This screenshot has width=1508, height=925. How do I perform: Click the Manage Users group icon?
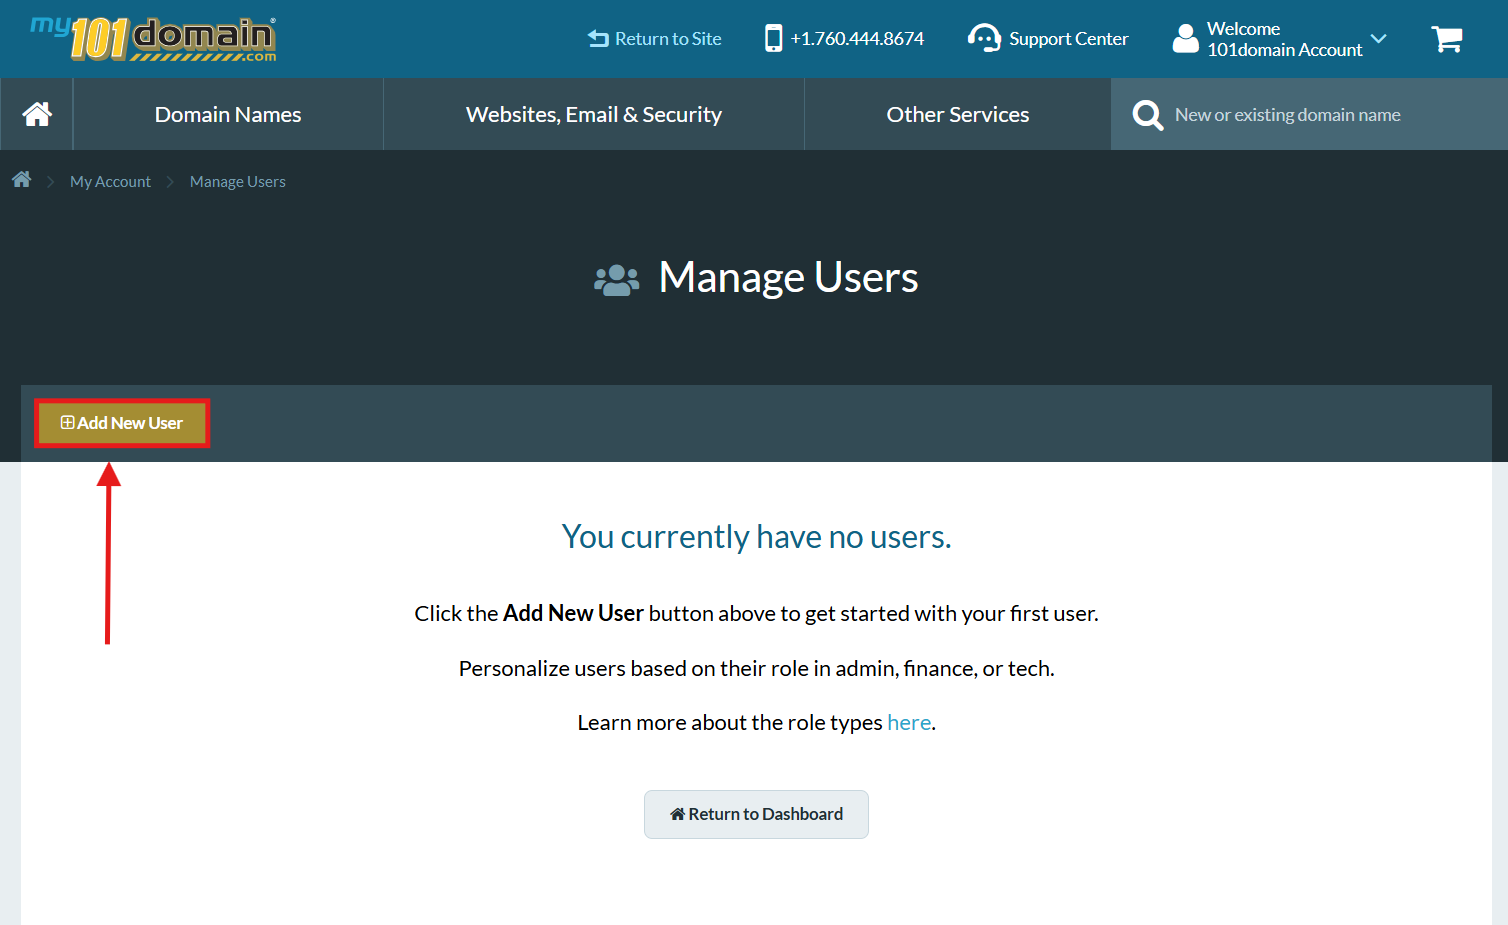point(616,280)
